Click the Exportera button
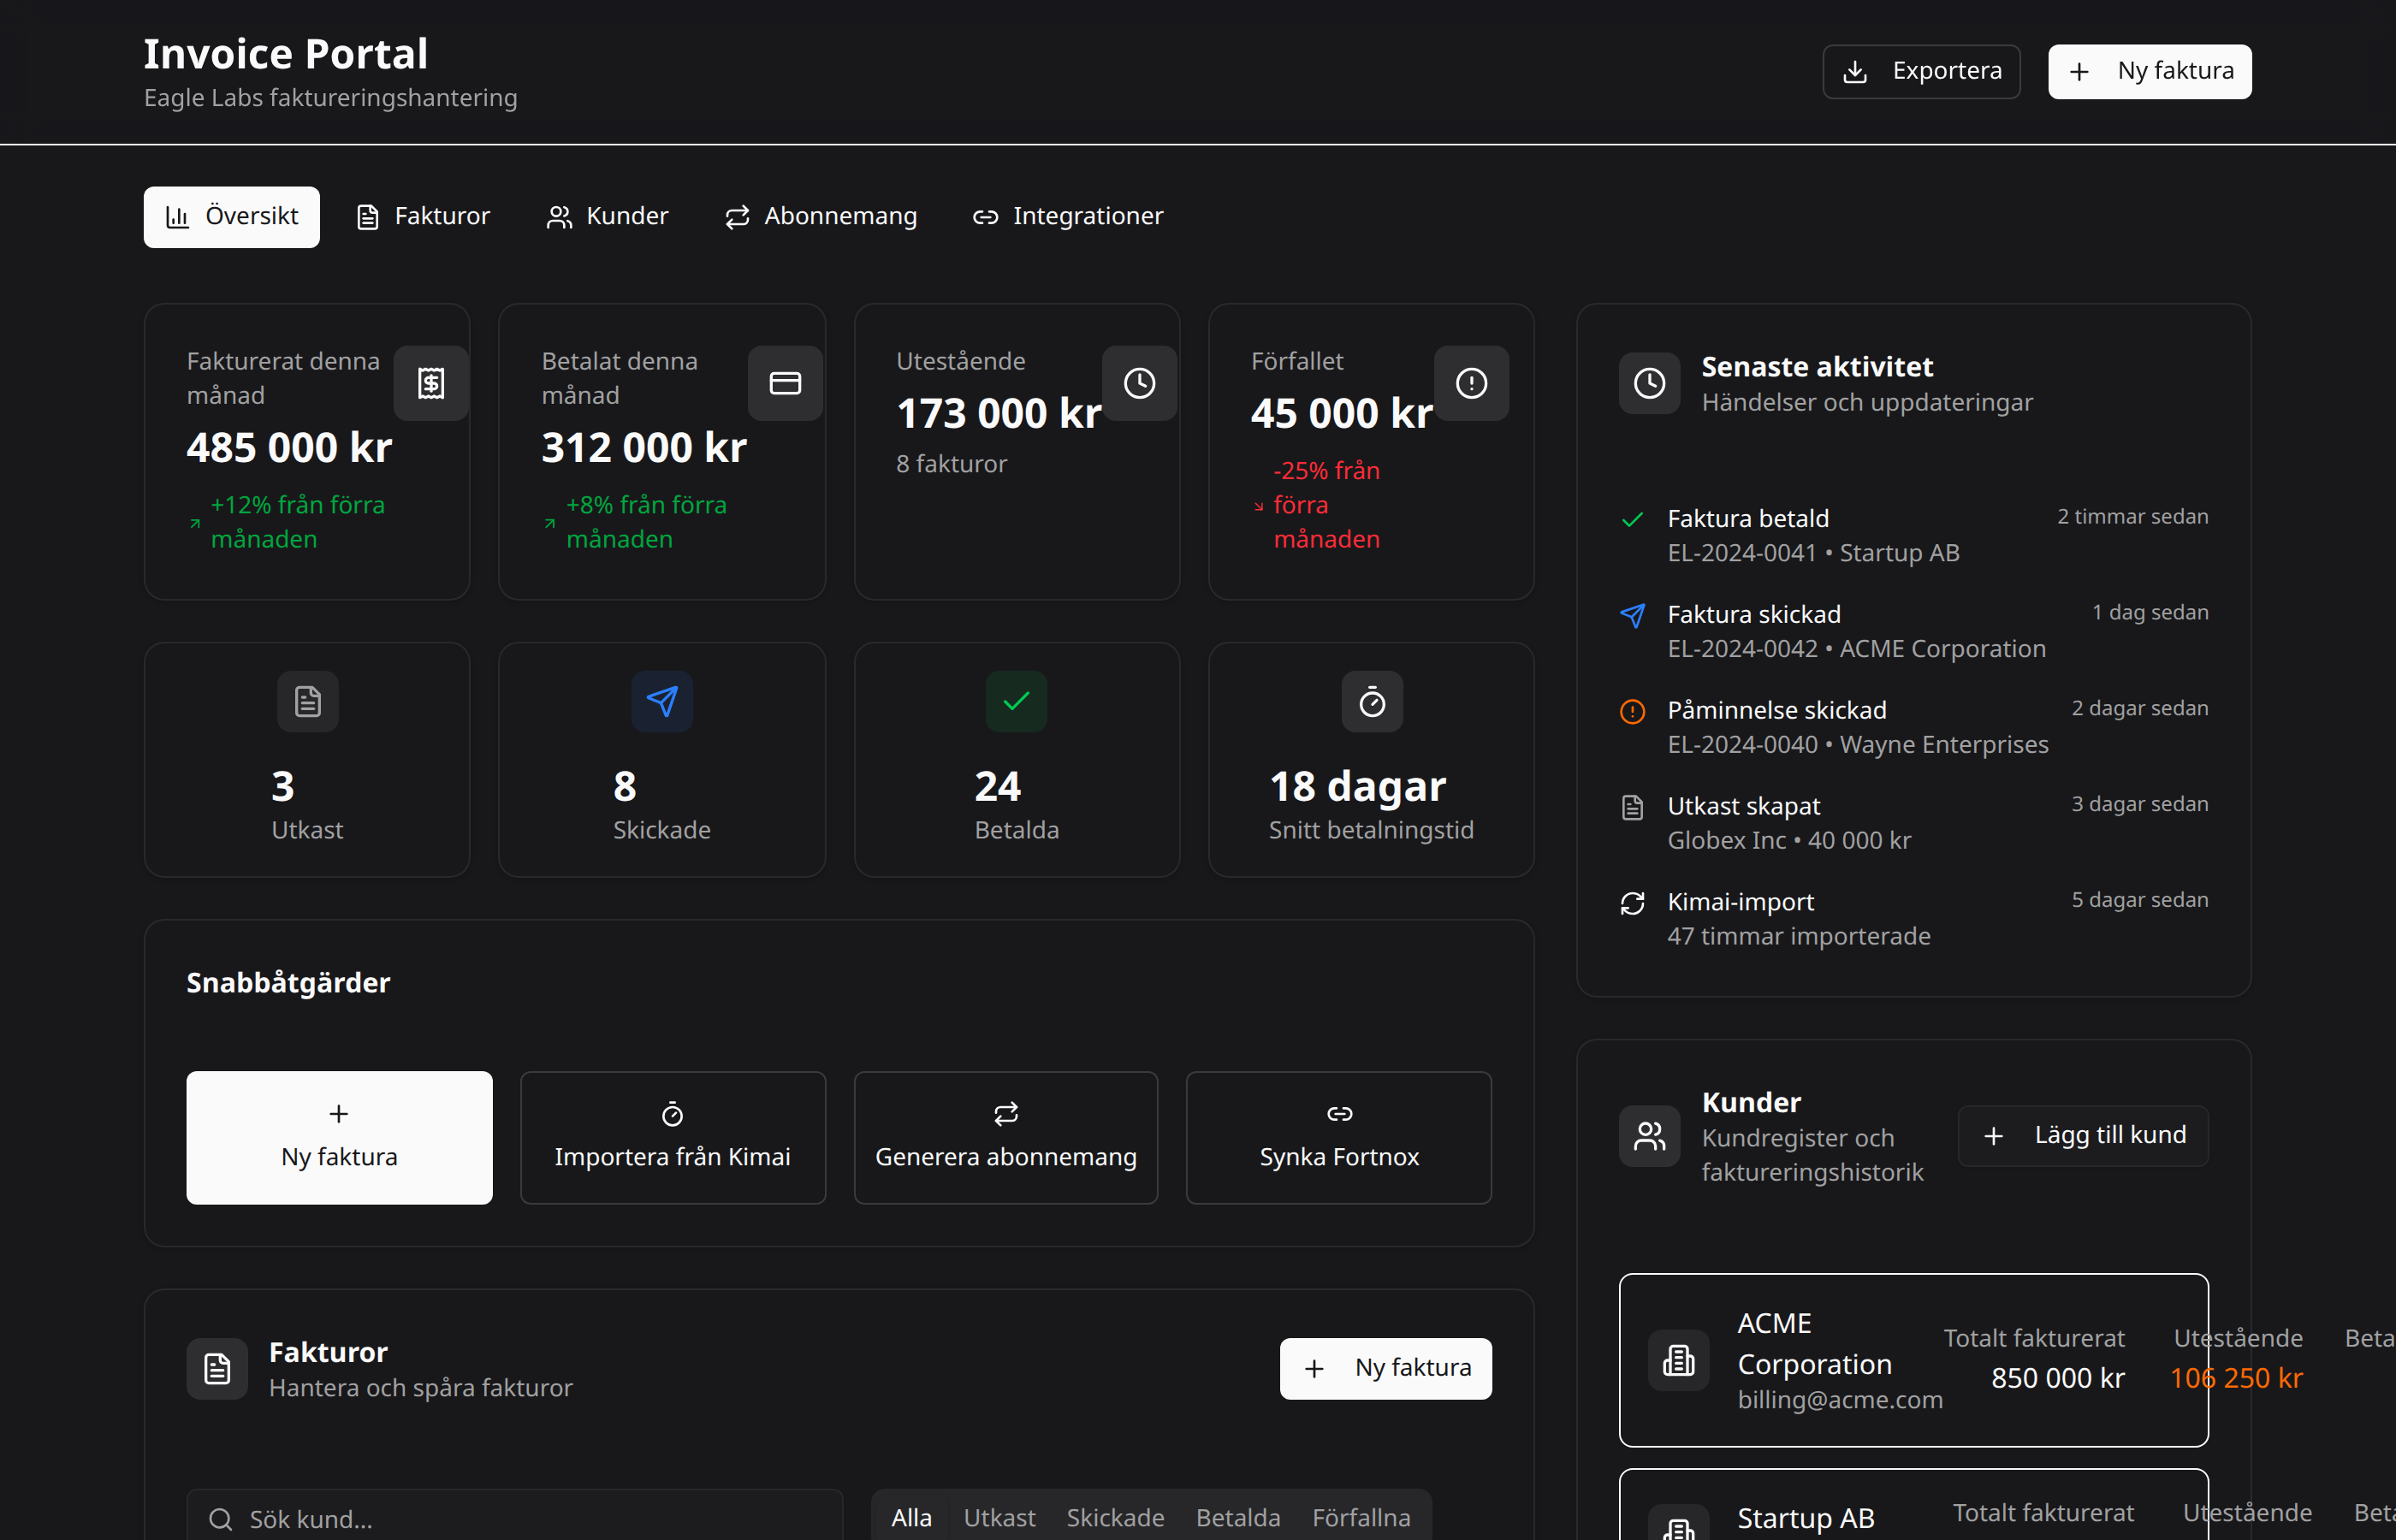Viewport: 2396px width, 1540px height. [x=1921, y=70]
